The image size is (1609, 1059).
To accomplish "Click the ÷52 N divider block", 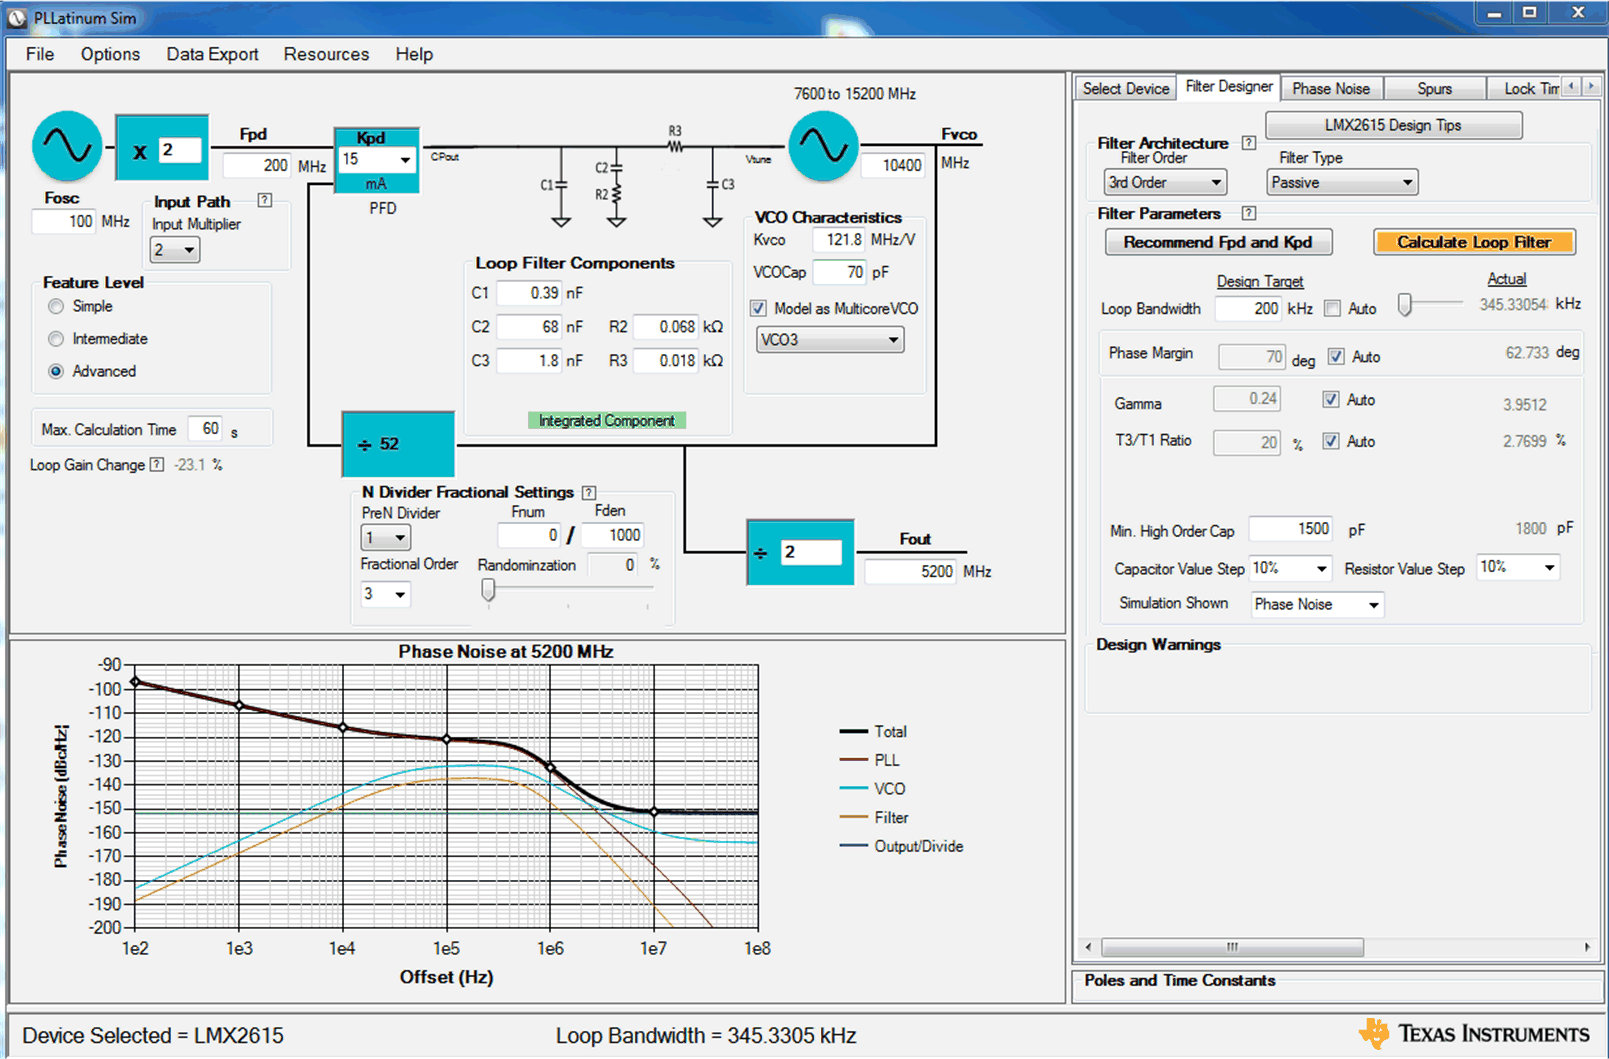I will point(397,444).
